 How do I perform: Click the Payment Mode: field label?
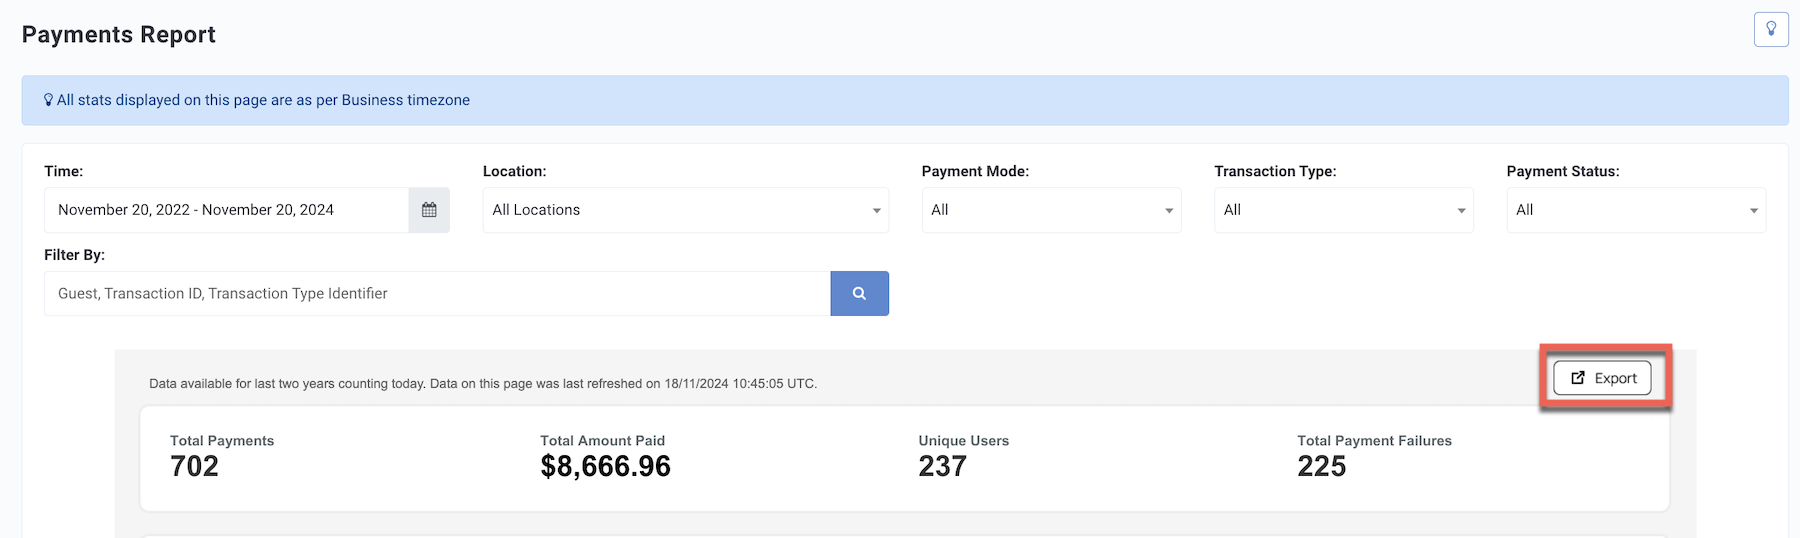click(x=975, y=171)
